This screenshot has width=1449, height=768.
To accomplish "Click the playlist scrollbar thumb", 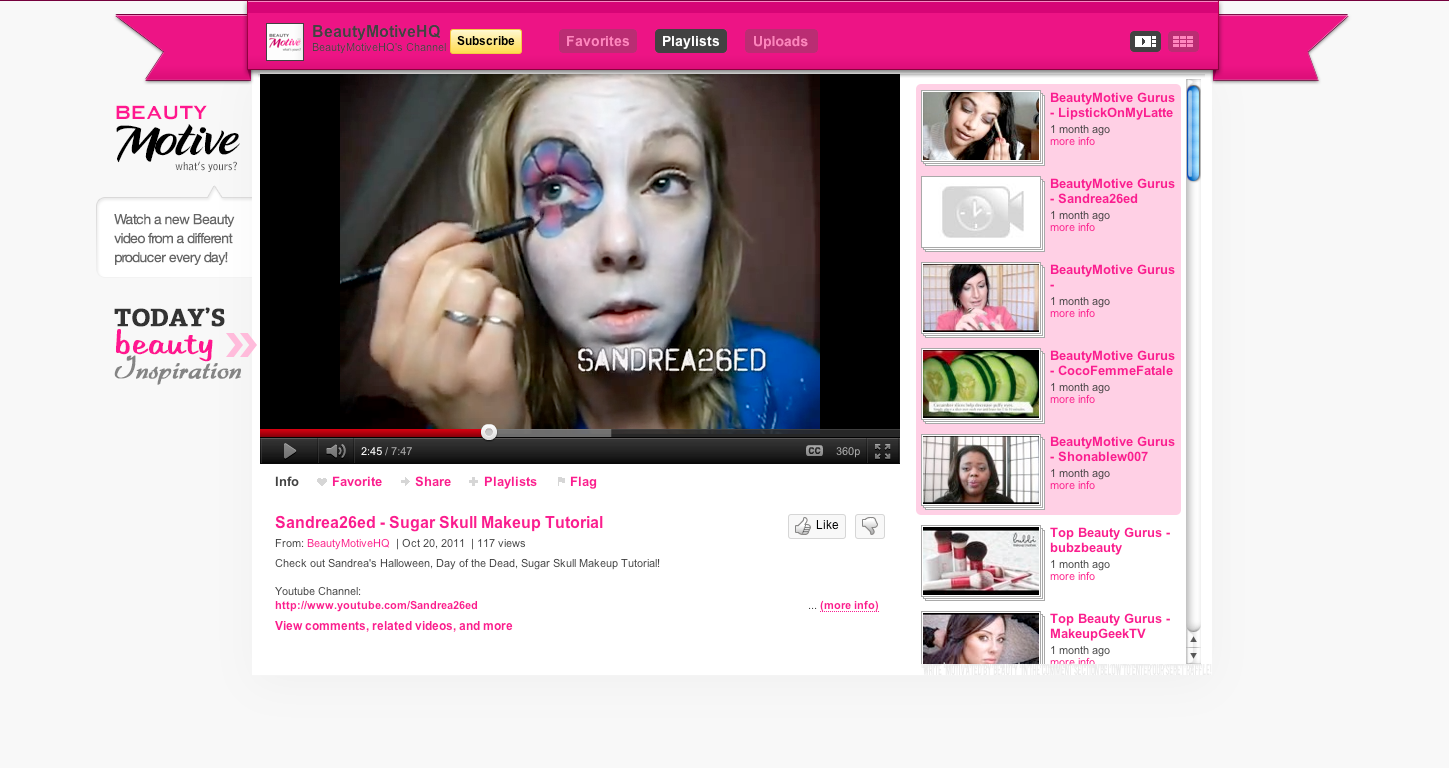I will click(1193, 133).
